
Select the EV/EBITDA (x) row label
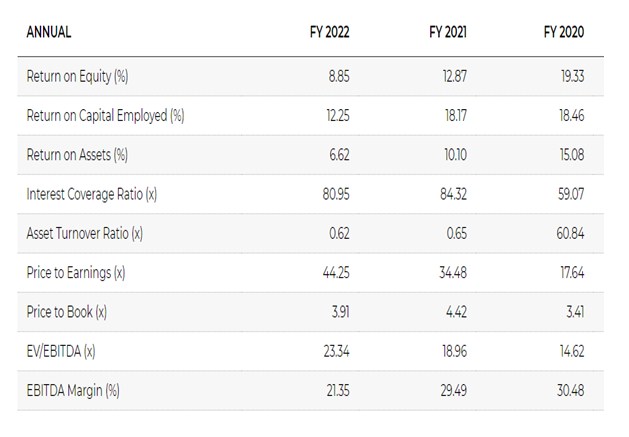[63, 351]
